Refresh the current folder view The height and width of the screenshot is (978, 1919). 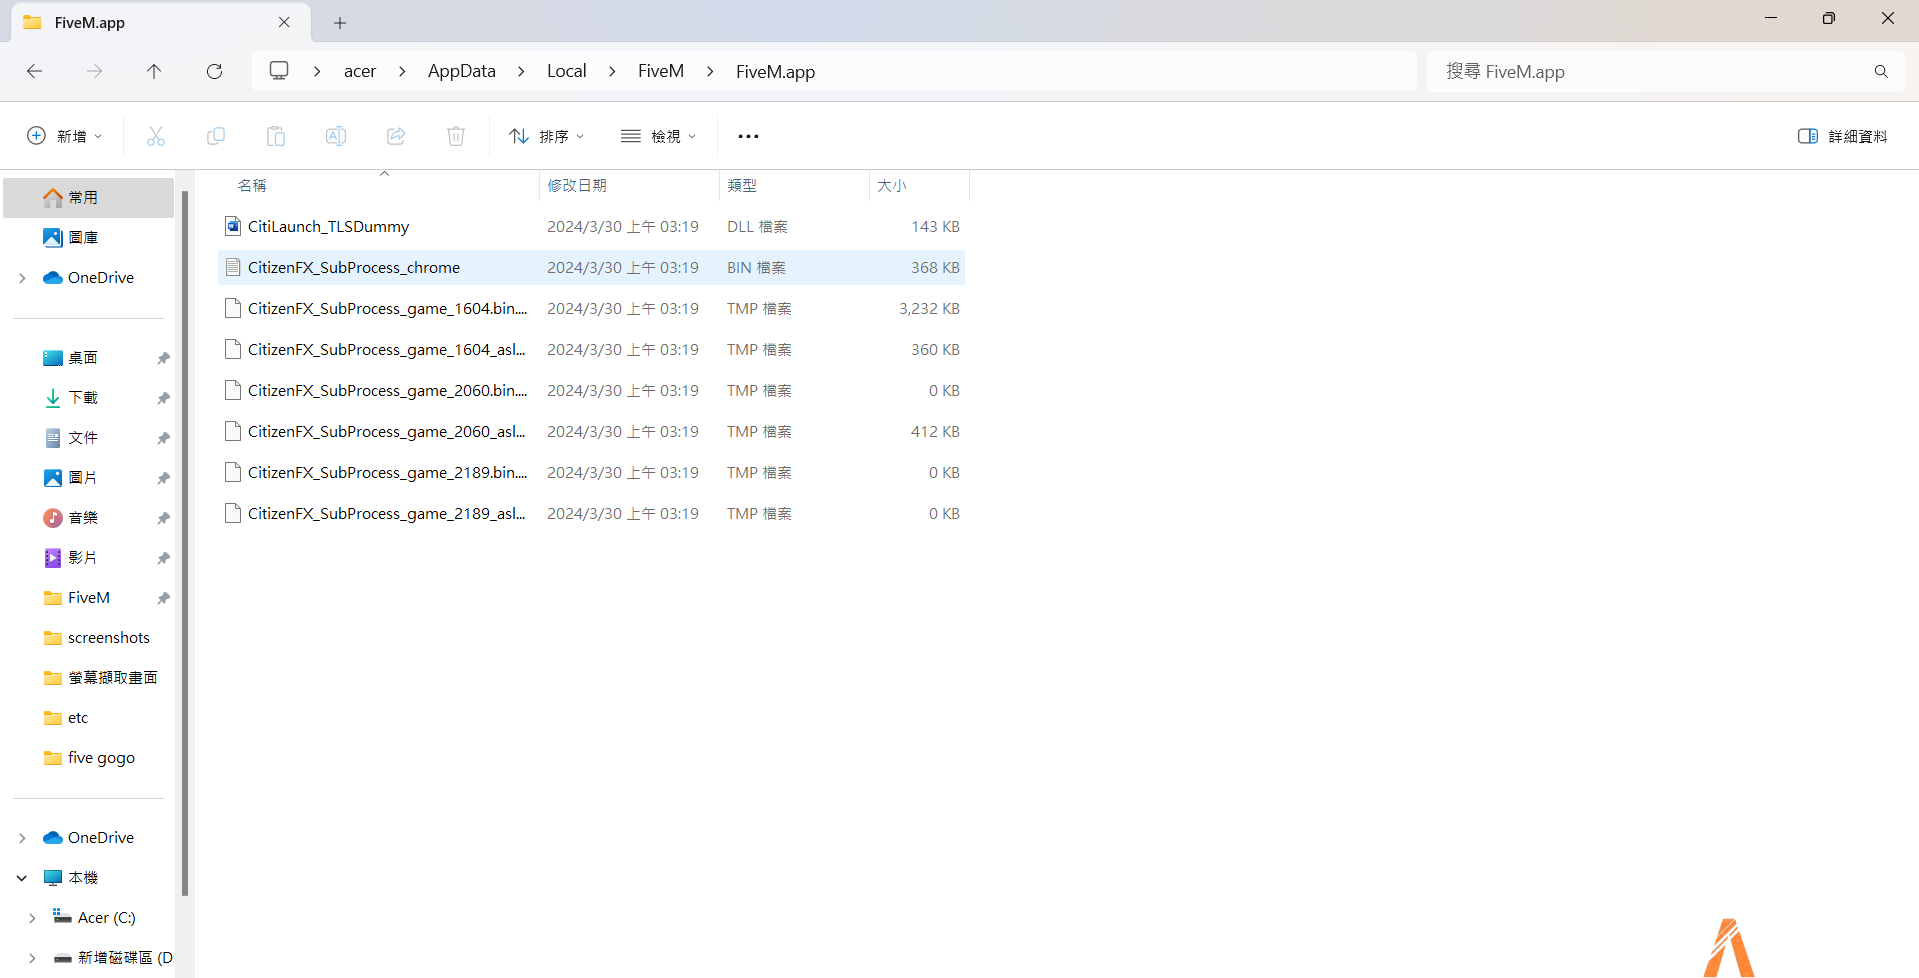(x=214, y=71)
